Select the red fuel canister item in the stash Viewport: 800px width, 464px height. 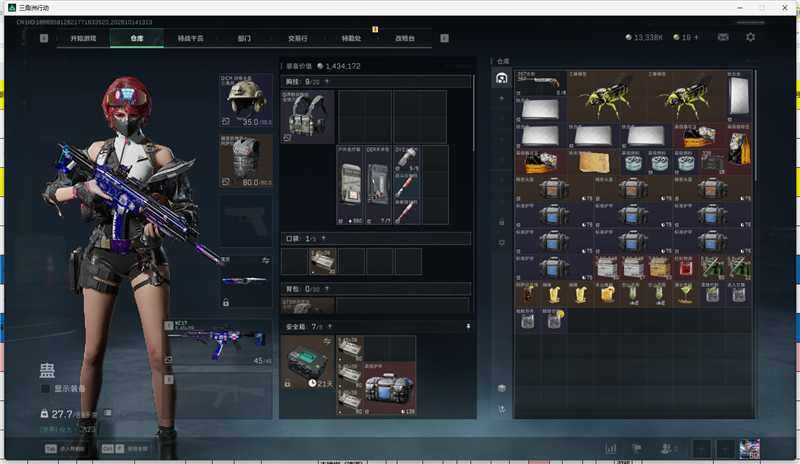point(686,267)
